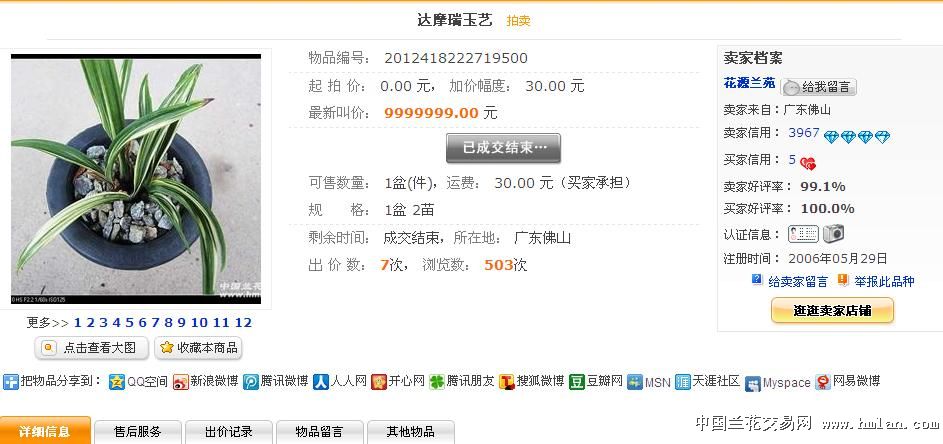The image size is (943, 444).
Task: Open image number 1
Action: 78,322
